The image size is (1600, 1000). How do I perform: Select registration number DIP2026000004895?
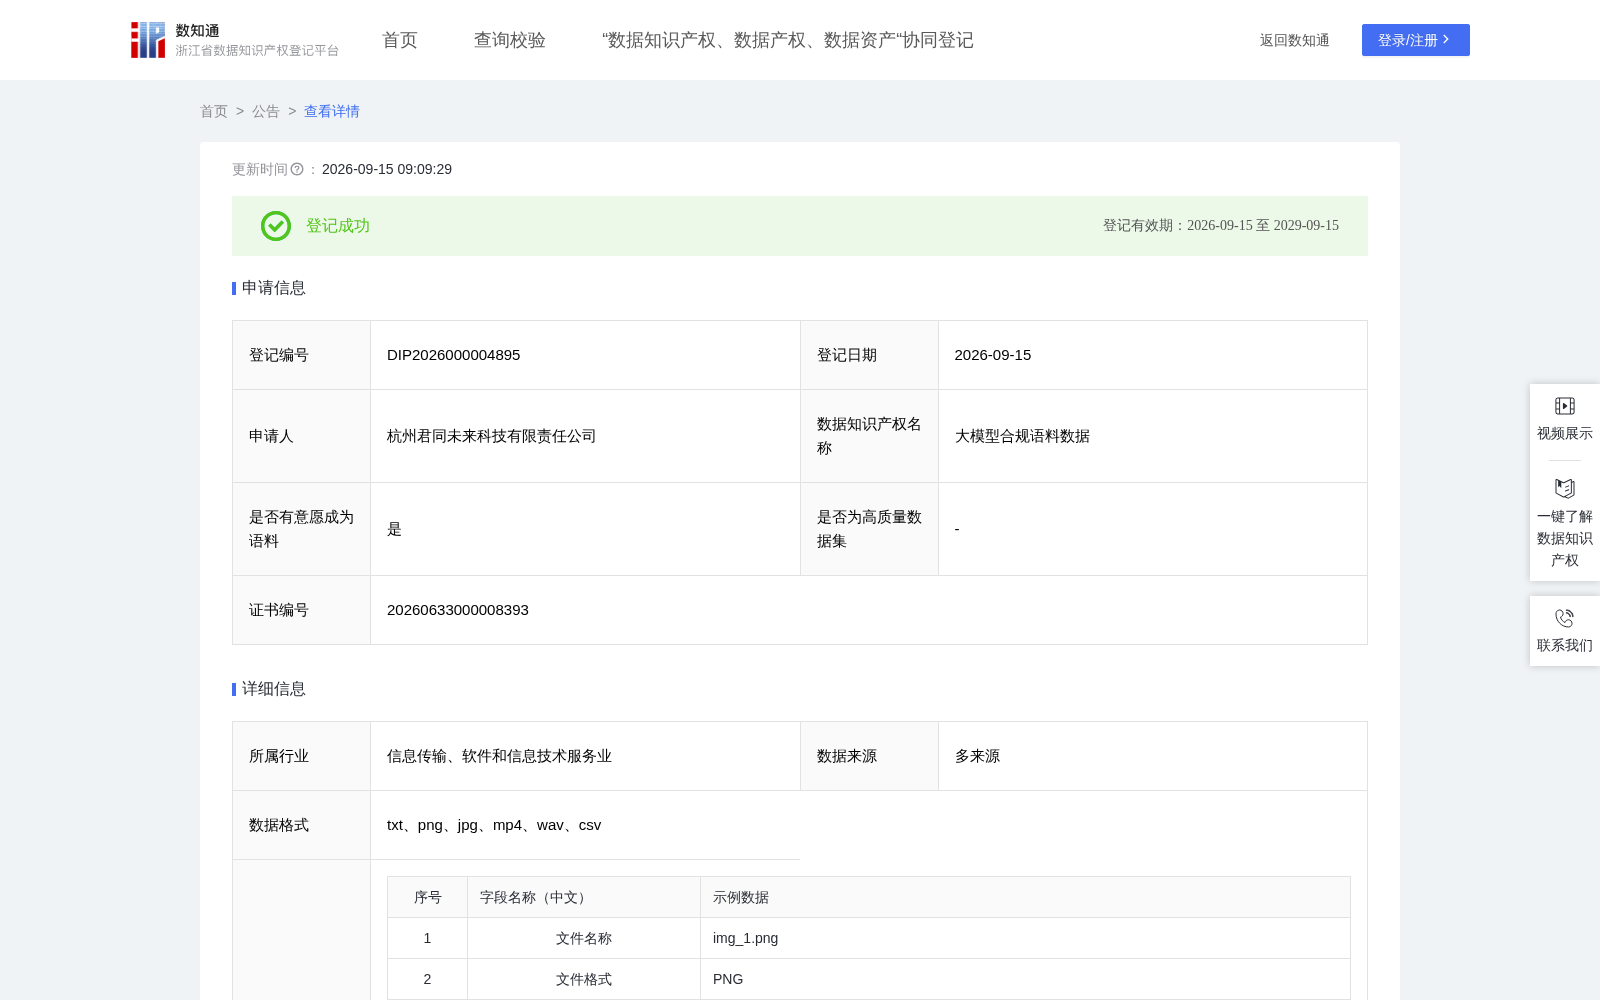click(x=454, y=355)
